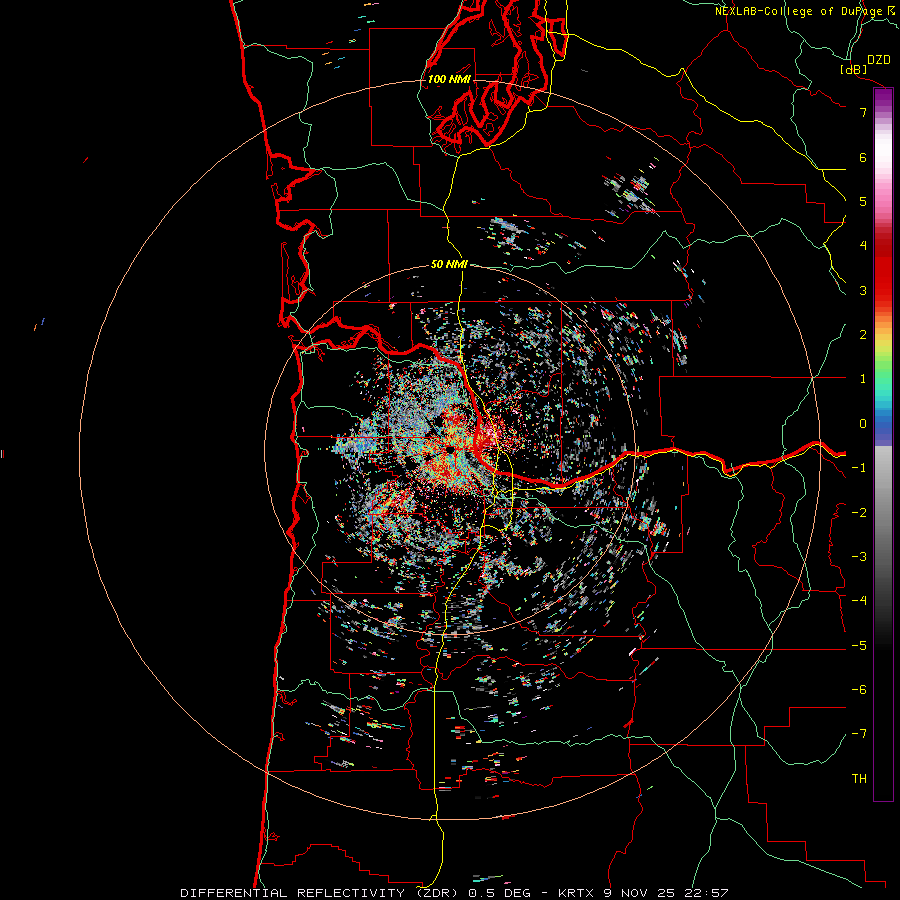Click the "0" tick label on the scale
Image resolution: width=900 pixels, height=900 pixels.
pos(863,424)
